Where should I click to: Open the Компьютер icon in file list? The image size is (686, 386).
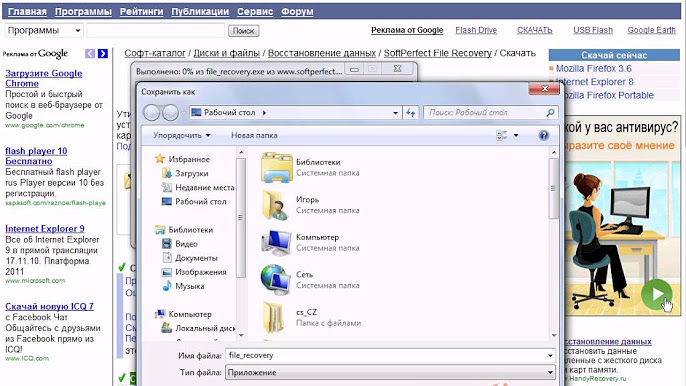pos(276,242)
